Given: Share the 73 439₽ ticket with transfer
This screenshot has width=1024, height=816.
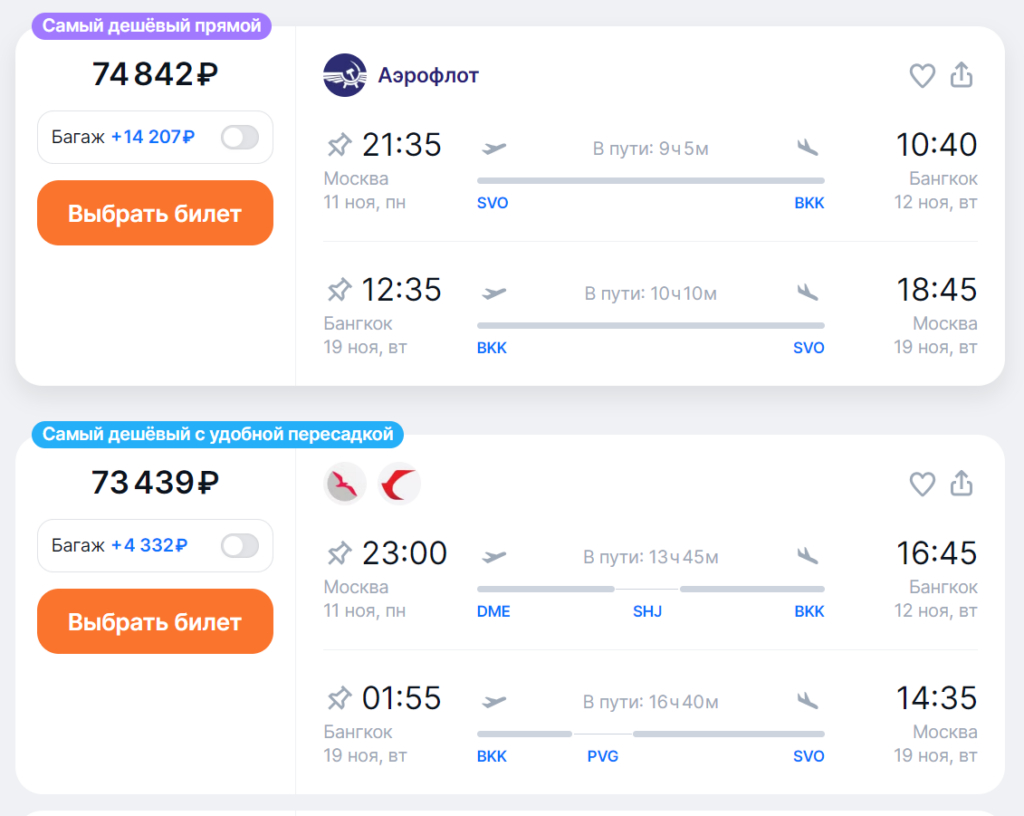Looking at the screenshot, I should click(961, 483).
